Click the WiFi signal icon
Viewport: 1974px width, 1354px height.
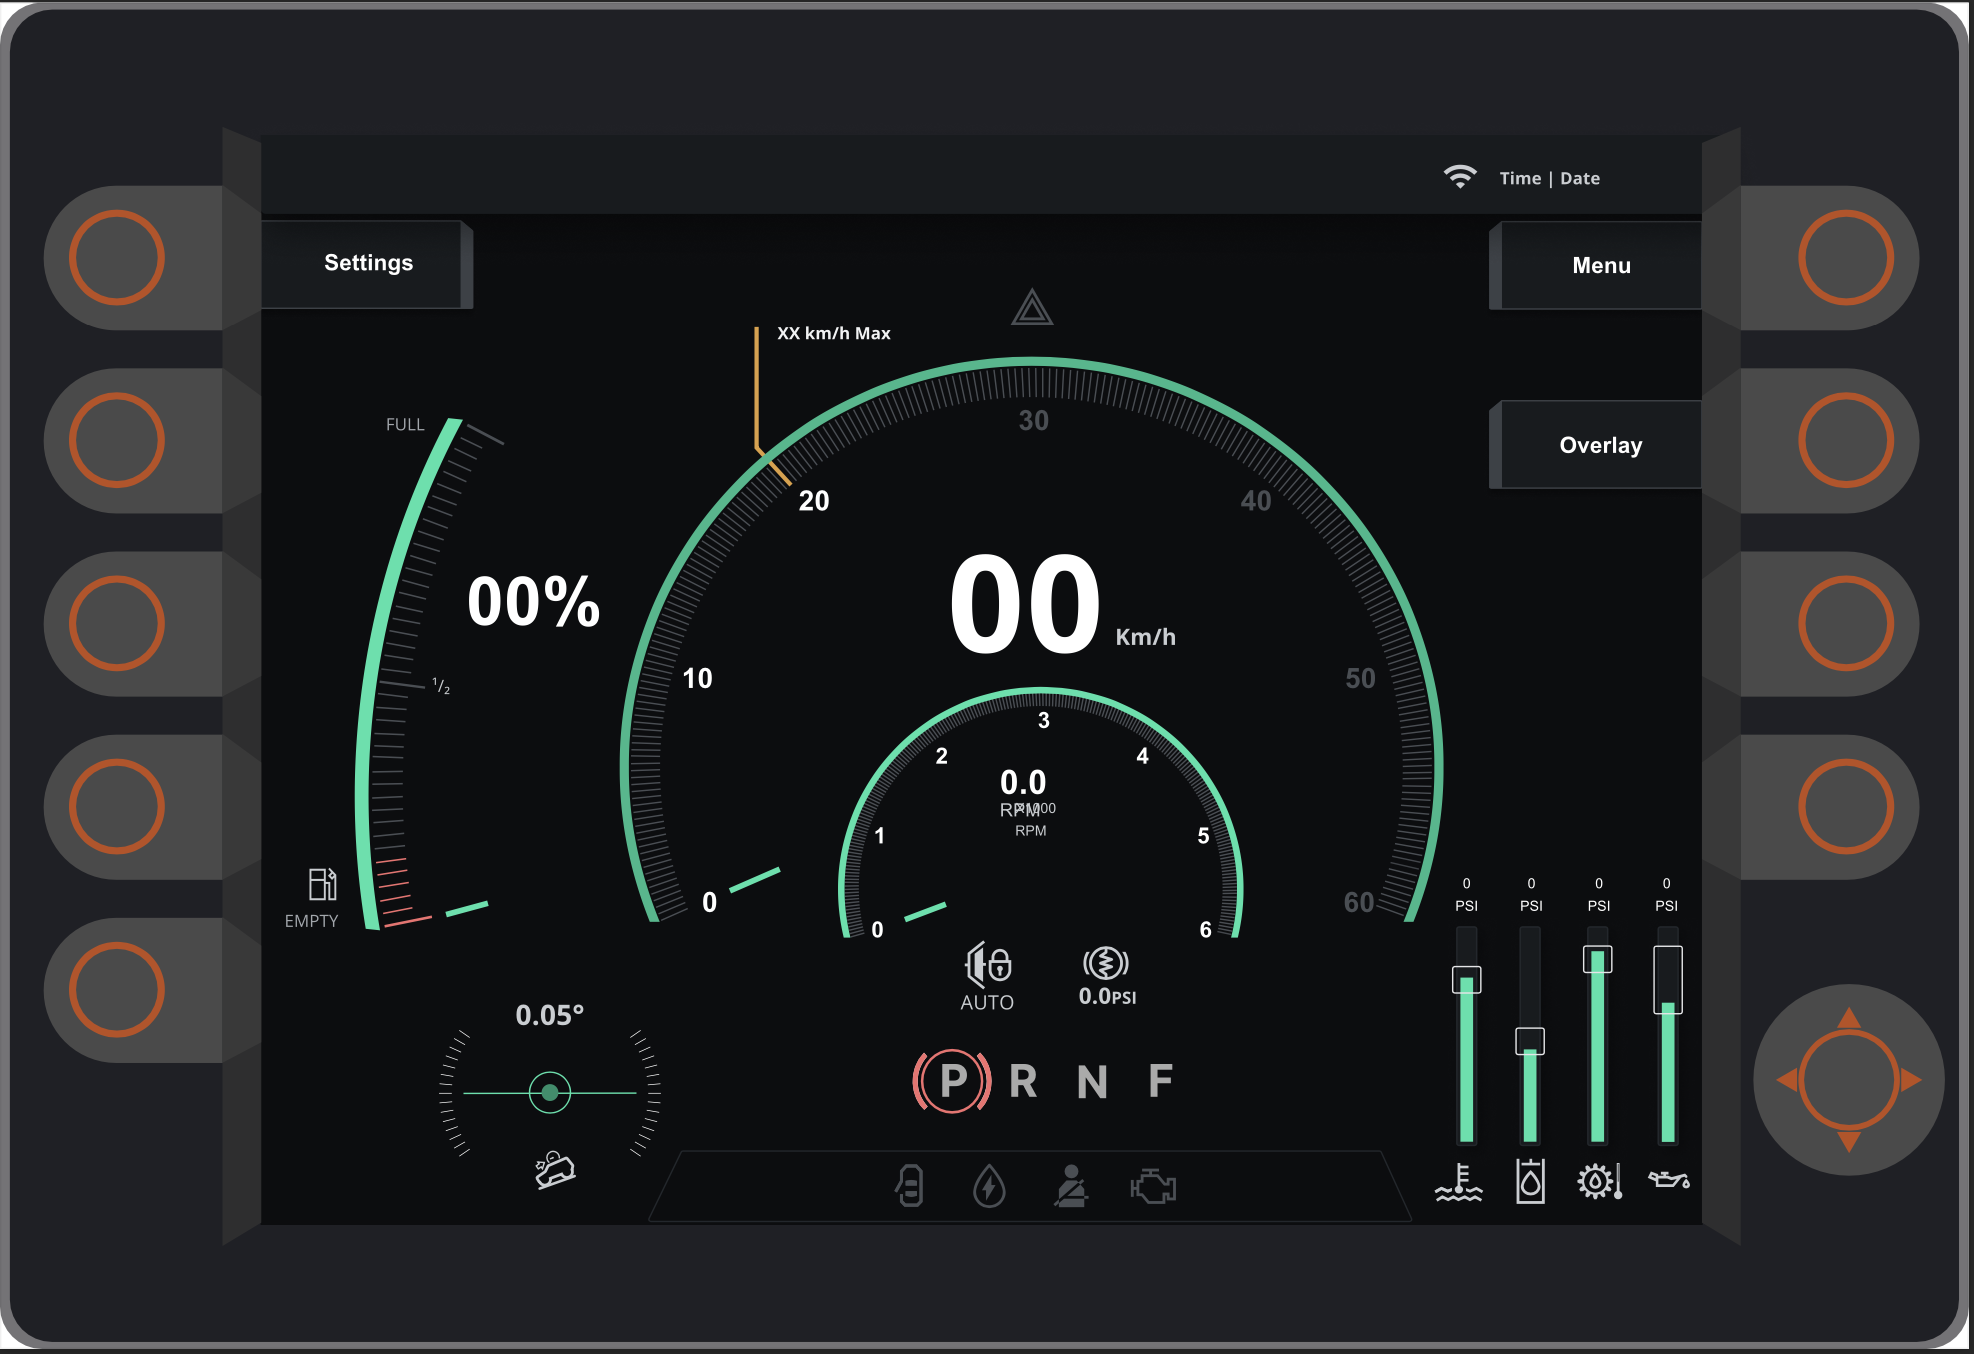click(x=1460, y=177)
